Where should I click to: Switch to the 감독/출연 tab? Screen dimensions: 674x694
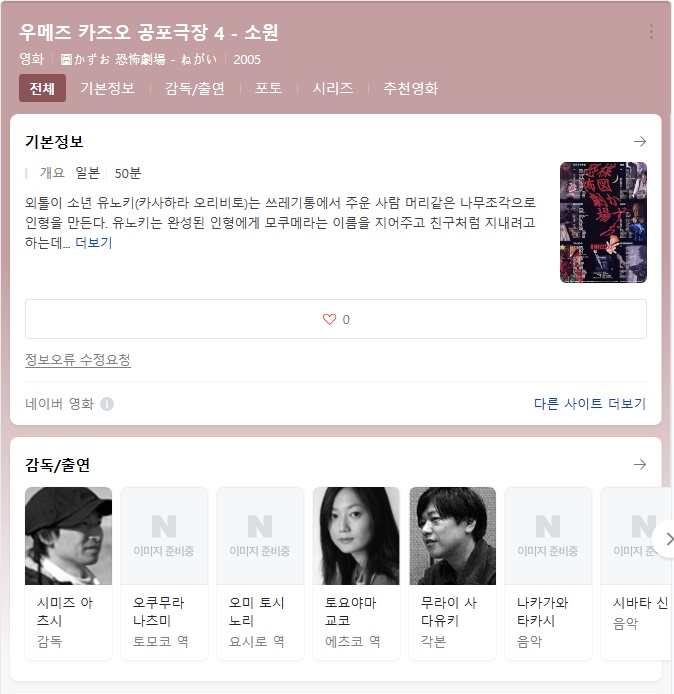click(x=195, y=88)
